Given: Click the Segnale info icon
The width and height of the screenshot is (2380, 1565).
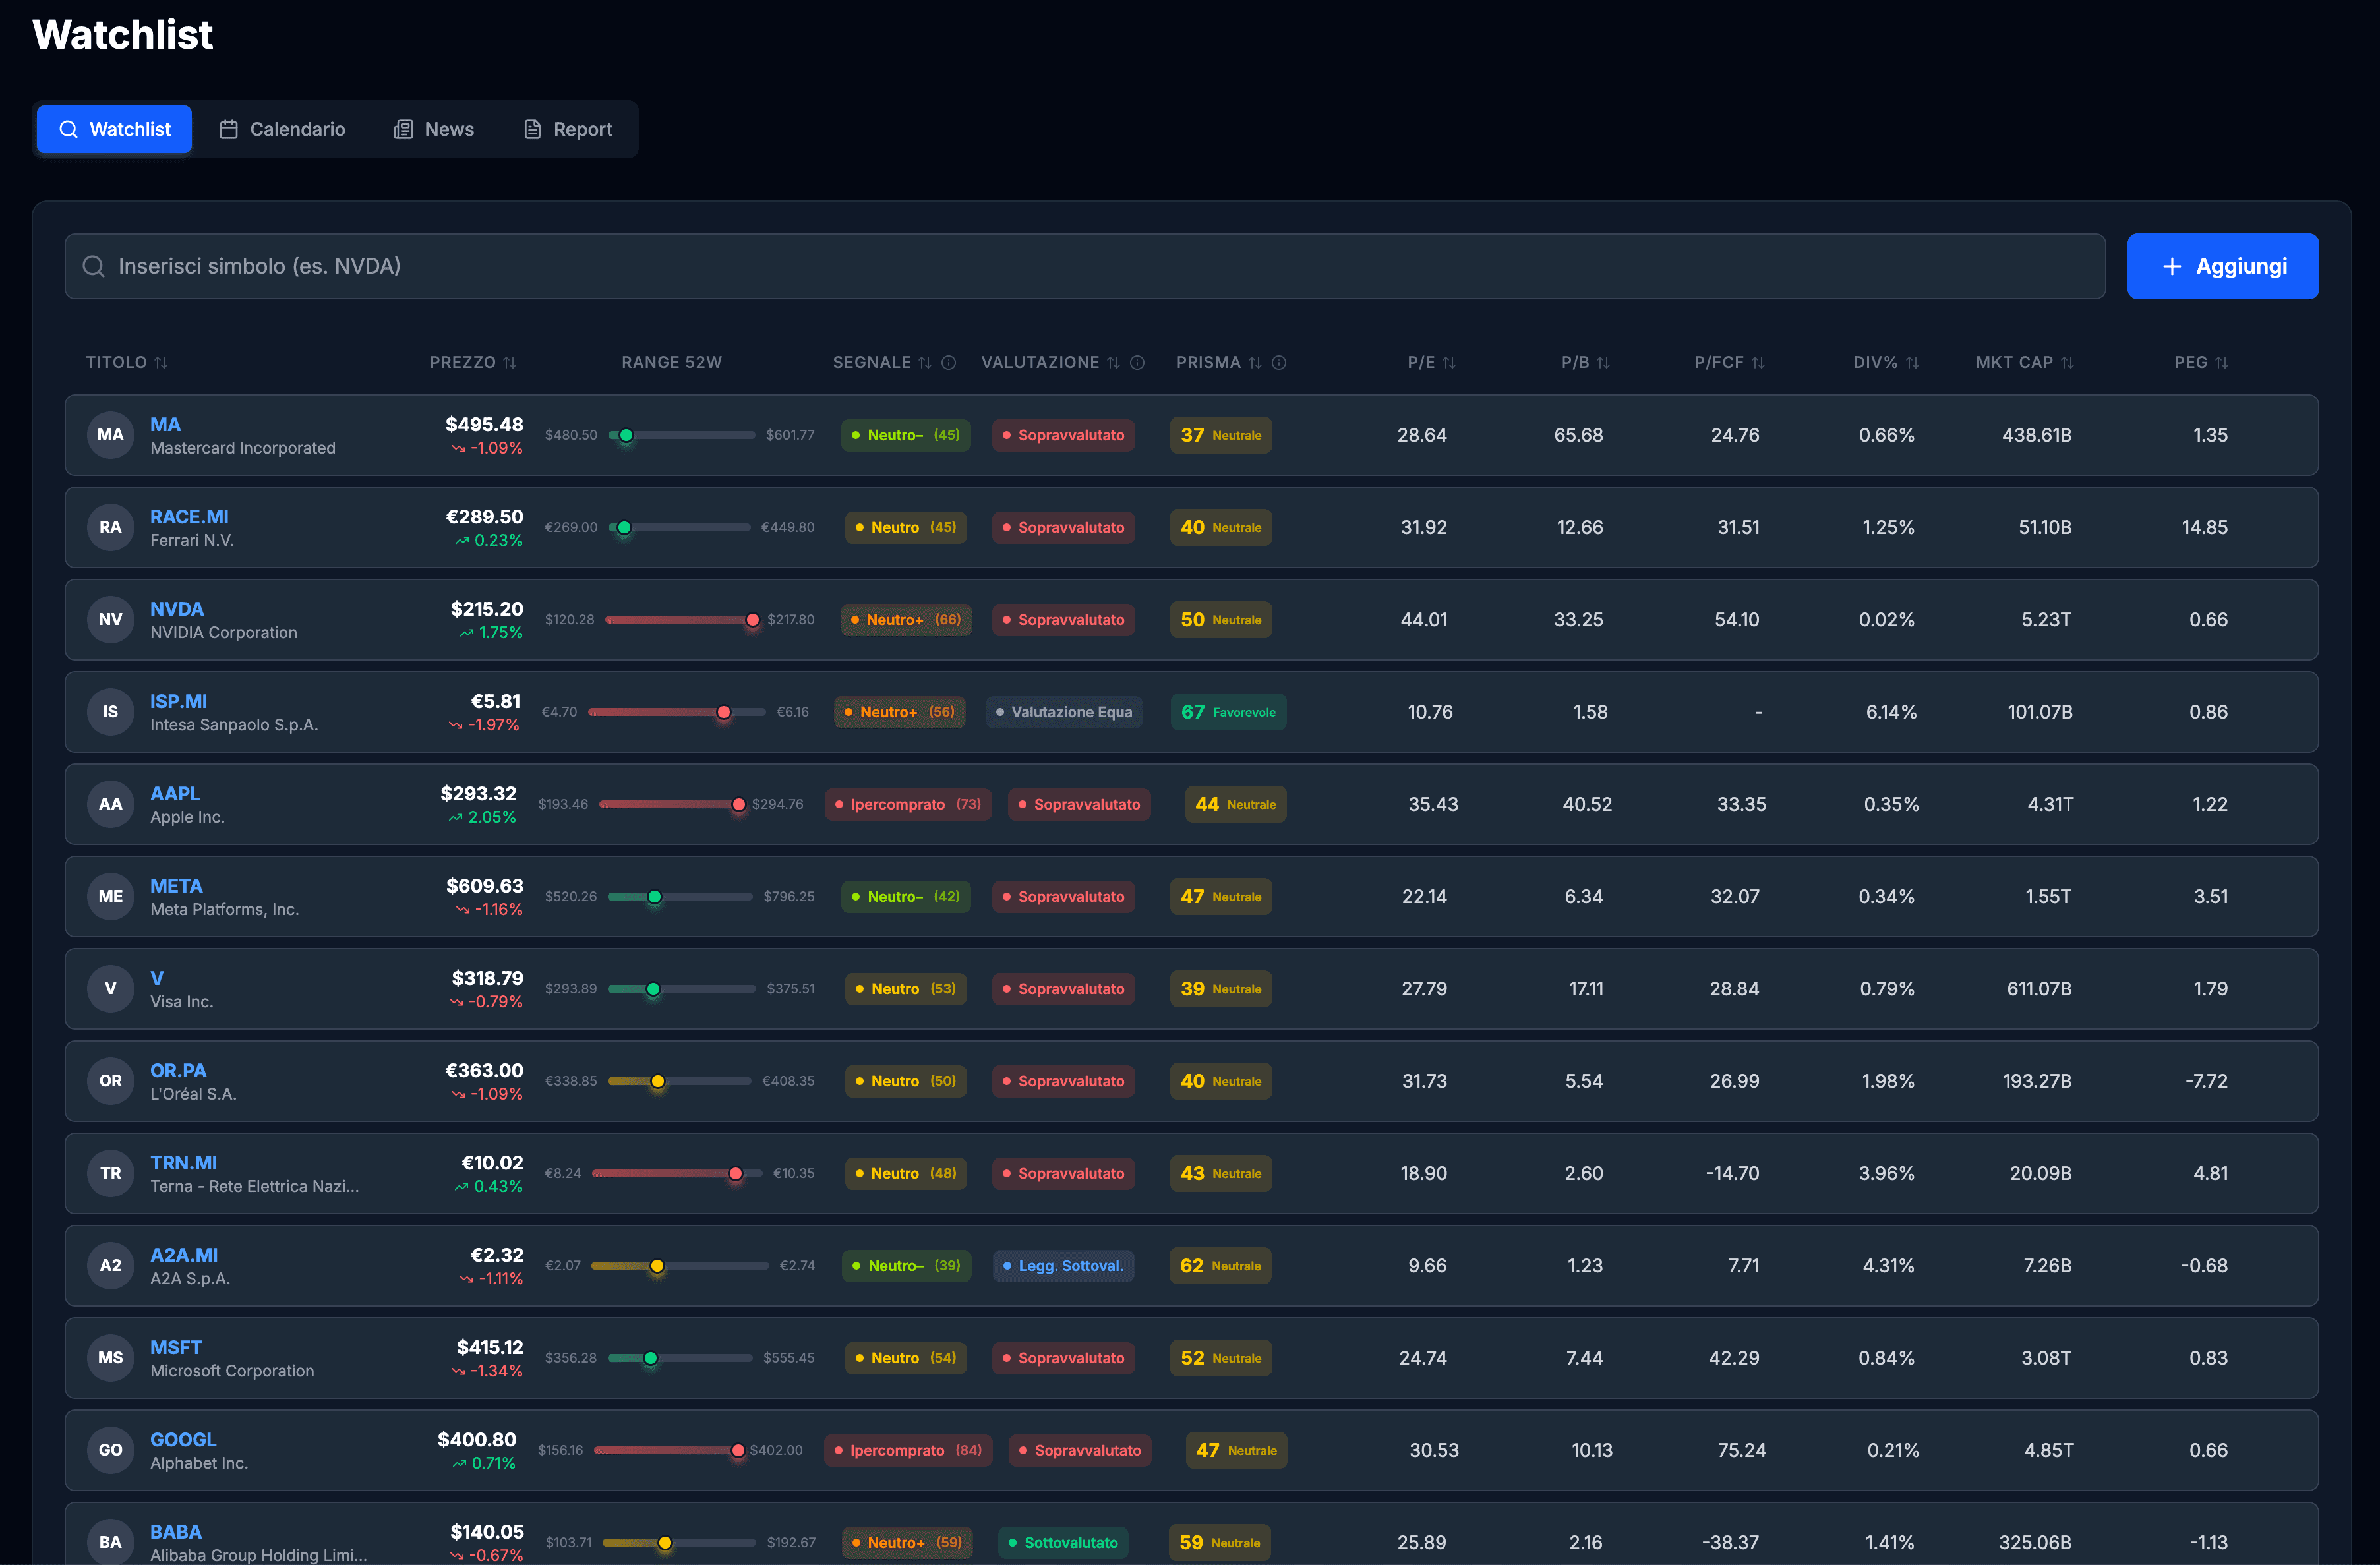Looking at the screenshot, I should tap(949, 362).
